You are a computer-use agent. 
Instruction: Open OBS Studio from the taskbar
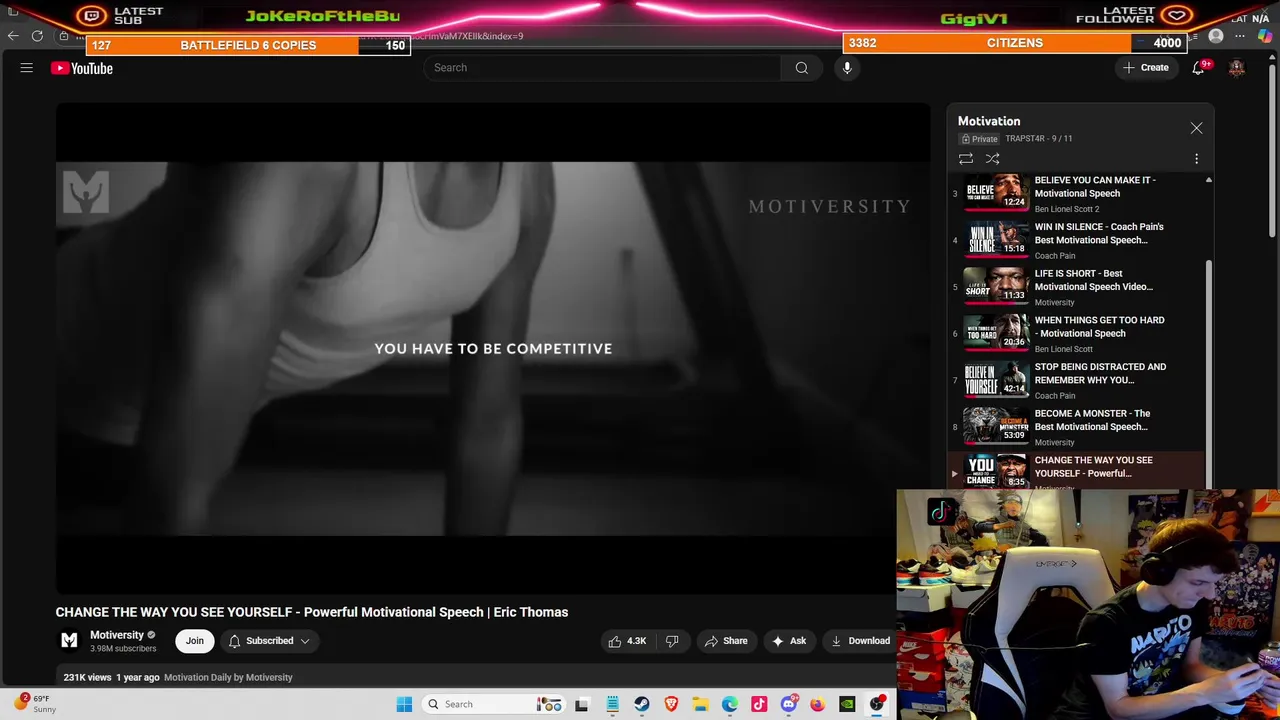[877, 704]
